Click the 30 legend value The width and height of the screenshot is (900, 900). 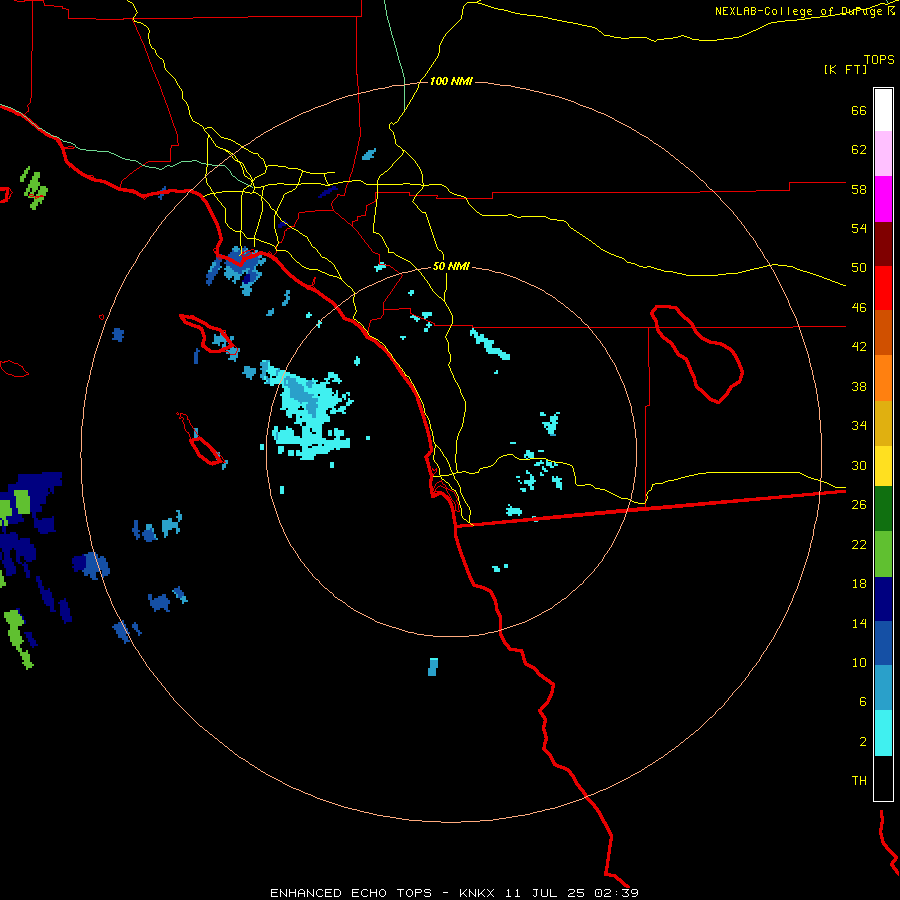859,465
